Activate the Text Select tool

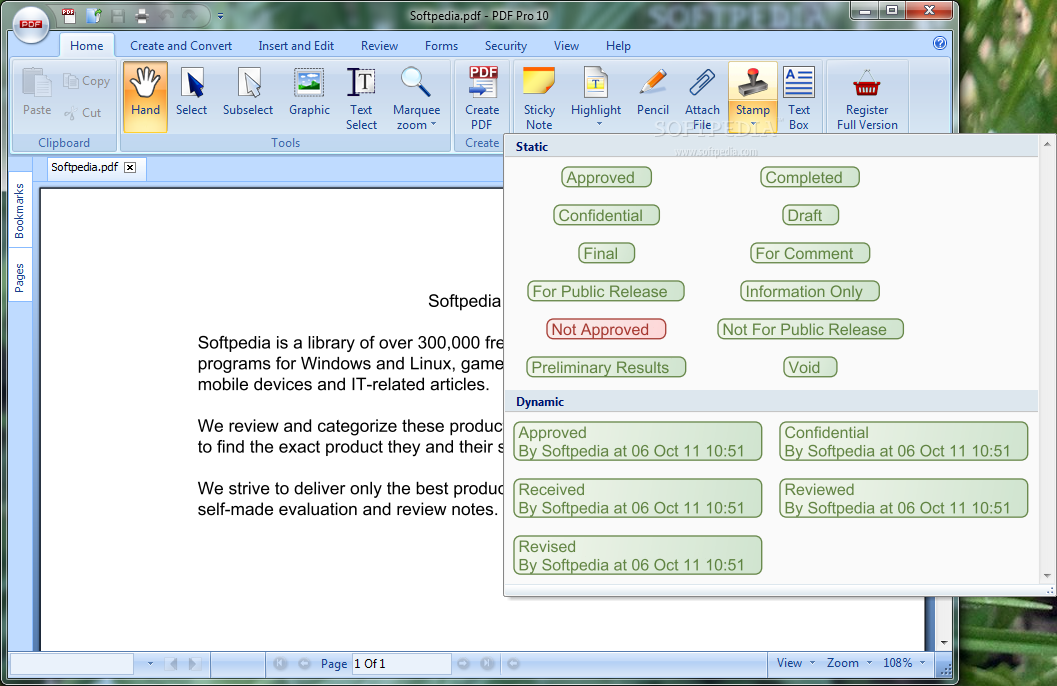pos(361,96)
